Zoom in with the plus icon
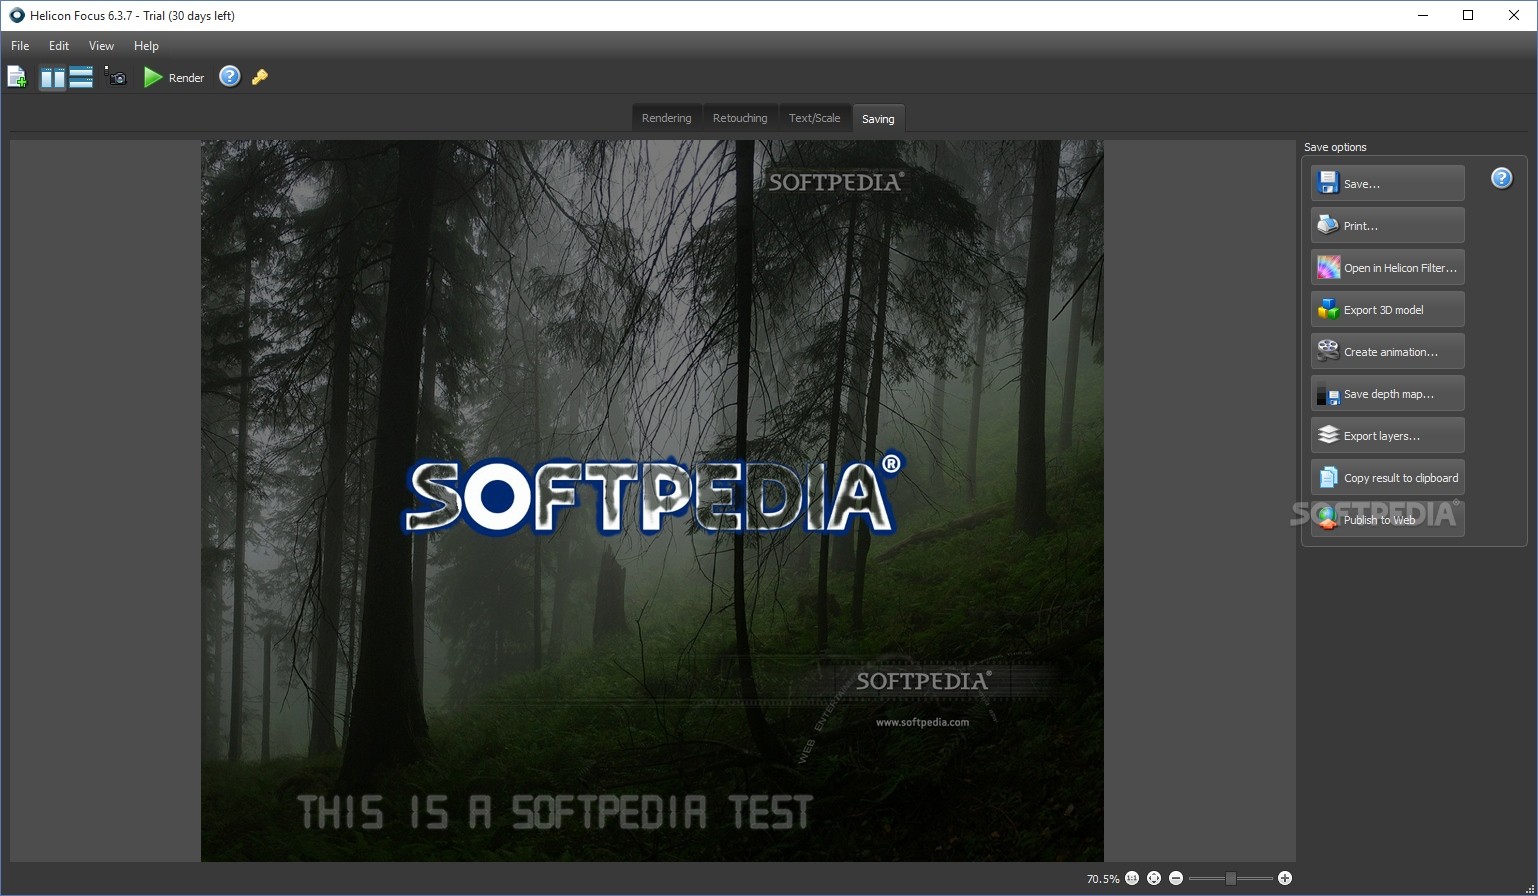 pyautogui.click(x=1285, y=878)
